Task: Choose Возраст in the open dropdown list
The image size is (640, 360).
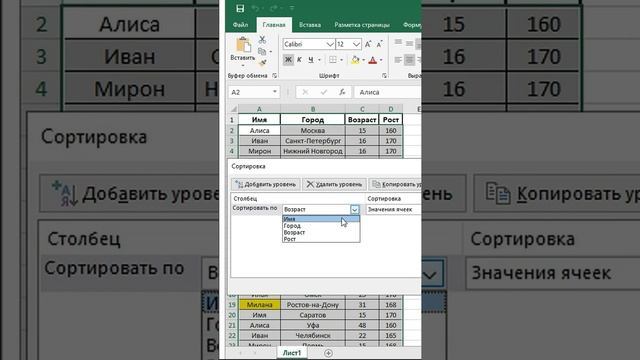Action: tap(321, 232)
